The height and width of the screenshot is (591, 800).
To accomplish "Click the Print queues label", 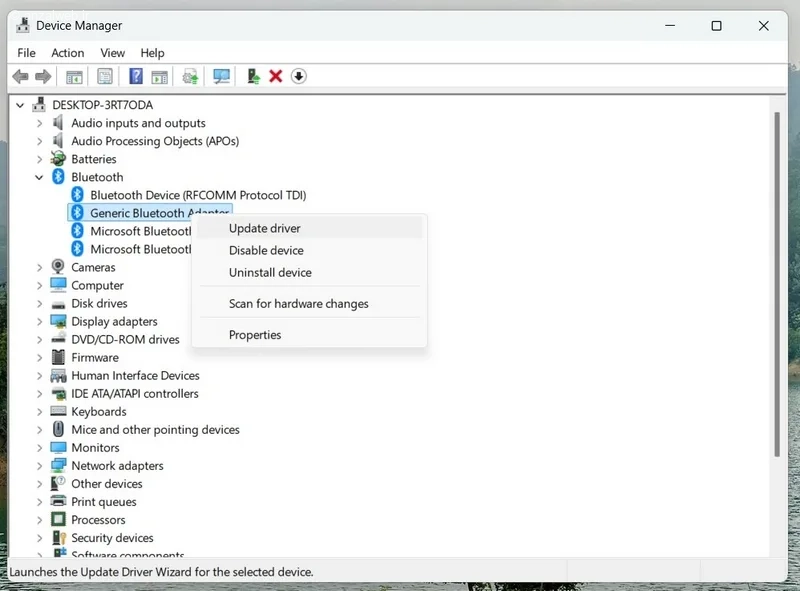I will point(104,502).
